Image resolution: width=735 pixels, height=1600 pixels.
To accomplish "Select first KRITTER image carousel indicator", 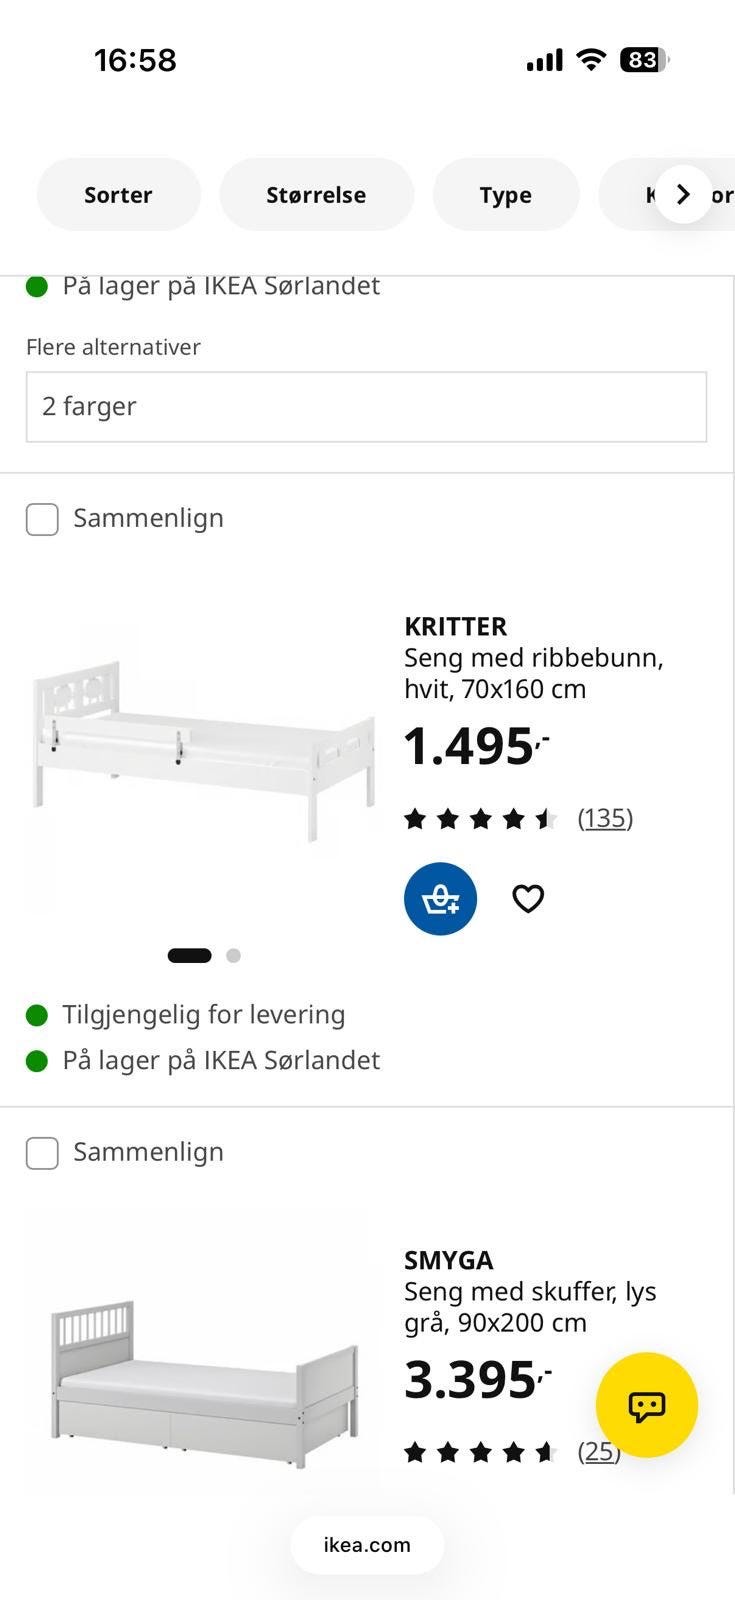I will pyautogui.click(x=190, y=956).
